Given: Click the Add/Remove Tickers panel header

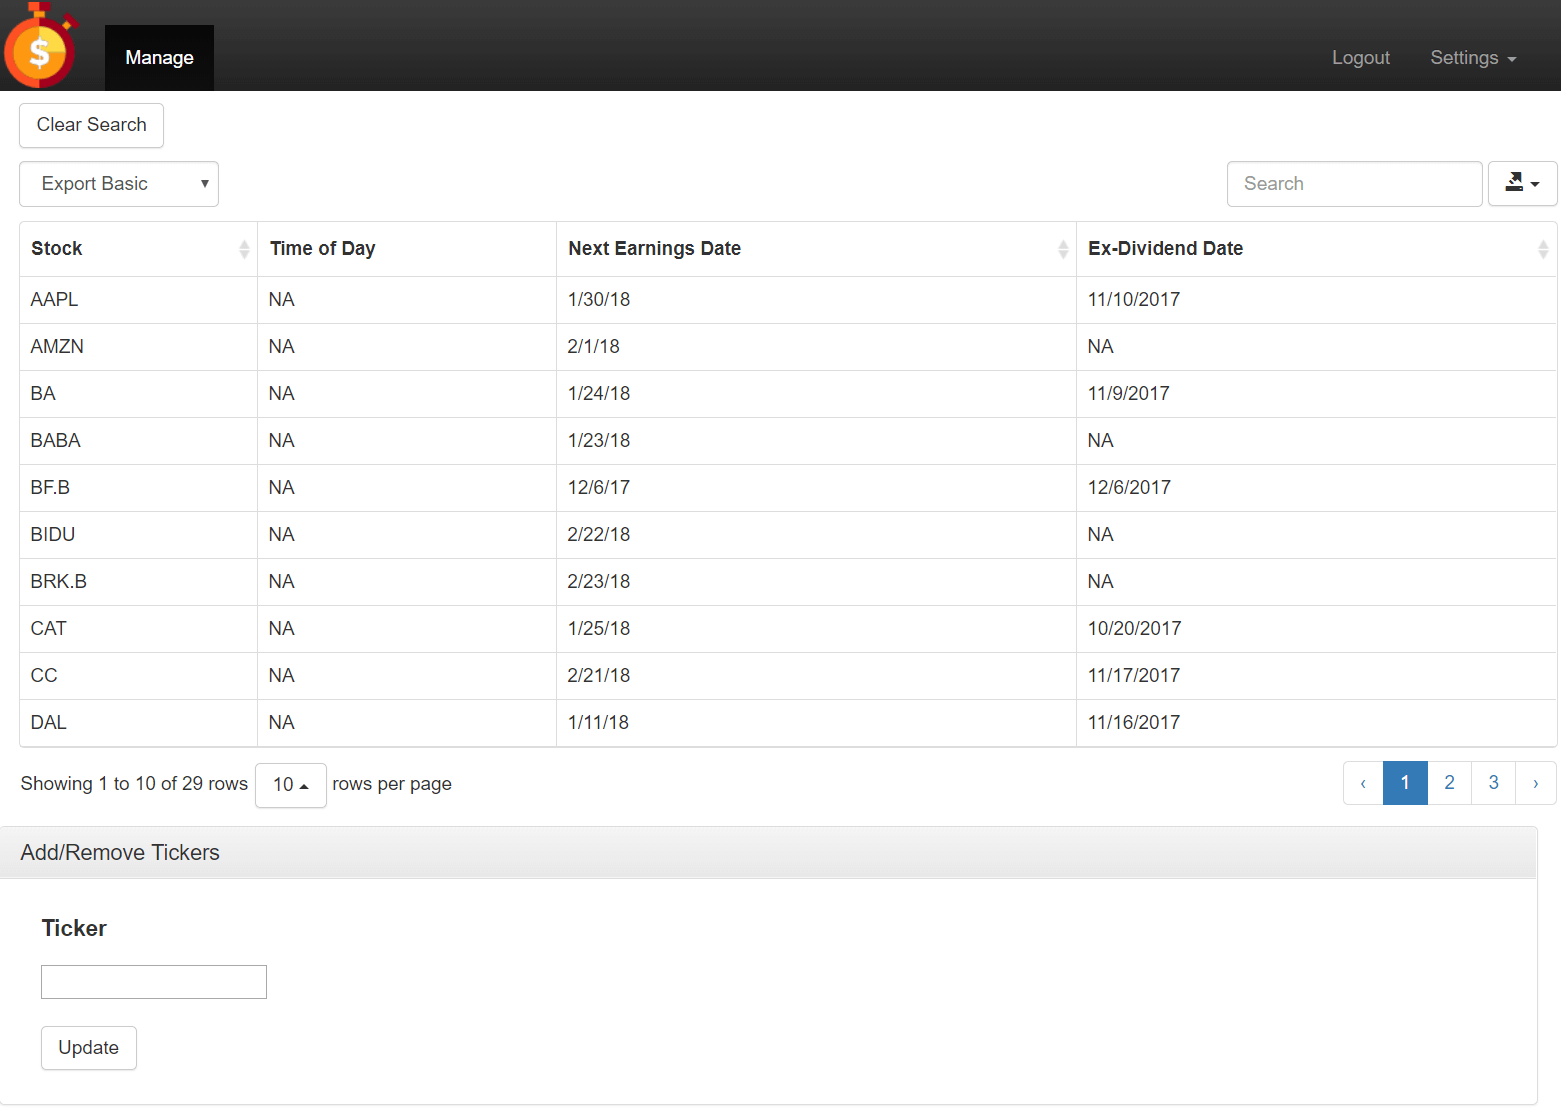Looking at the screenshot, I should pyautogui.click(x=768, y=853).
